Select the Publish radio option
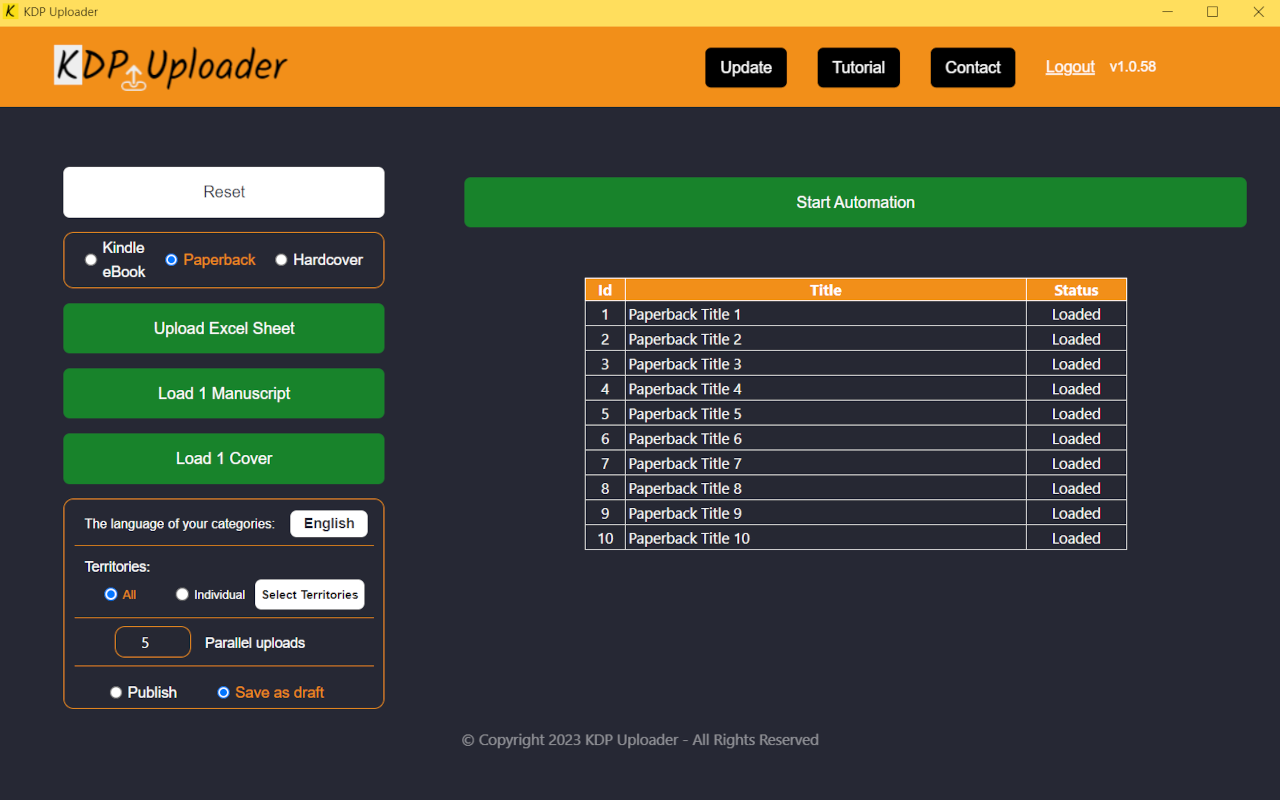1280x800 pixels. [x=116, y=692]
